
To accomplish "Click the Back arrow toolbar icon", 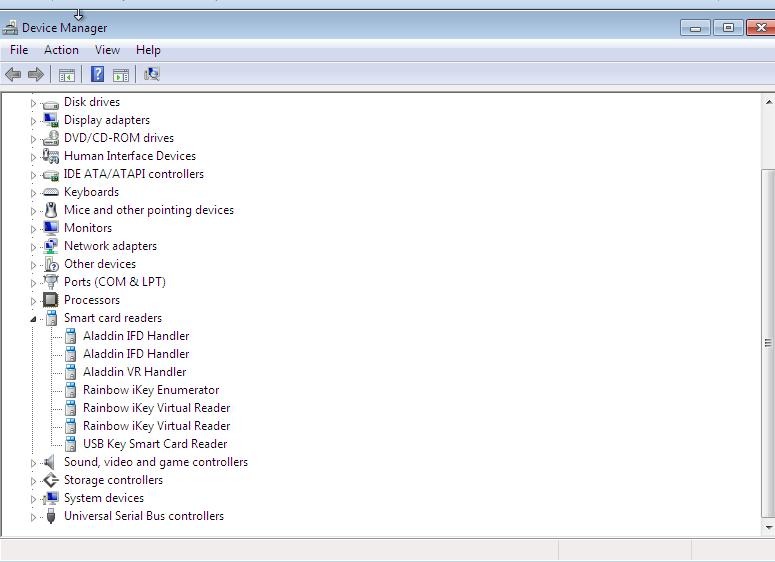I will (x=13, y=75).
